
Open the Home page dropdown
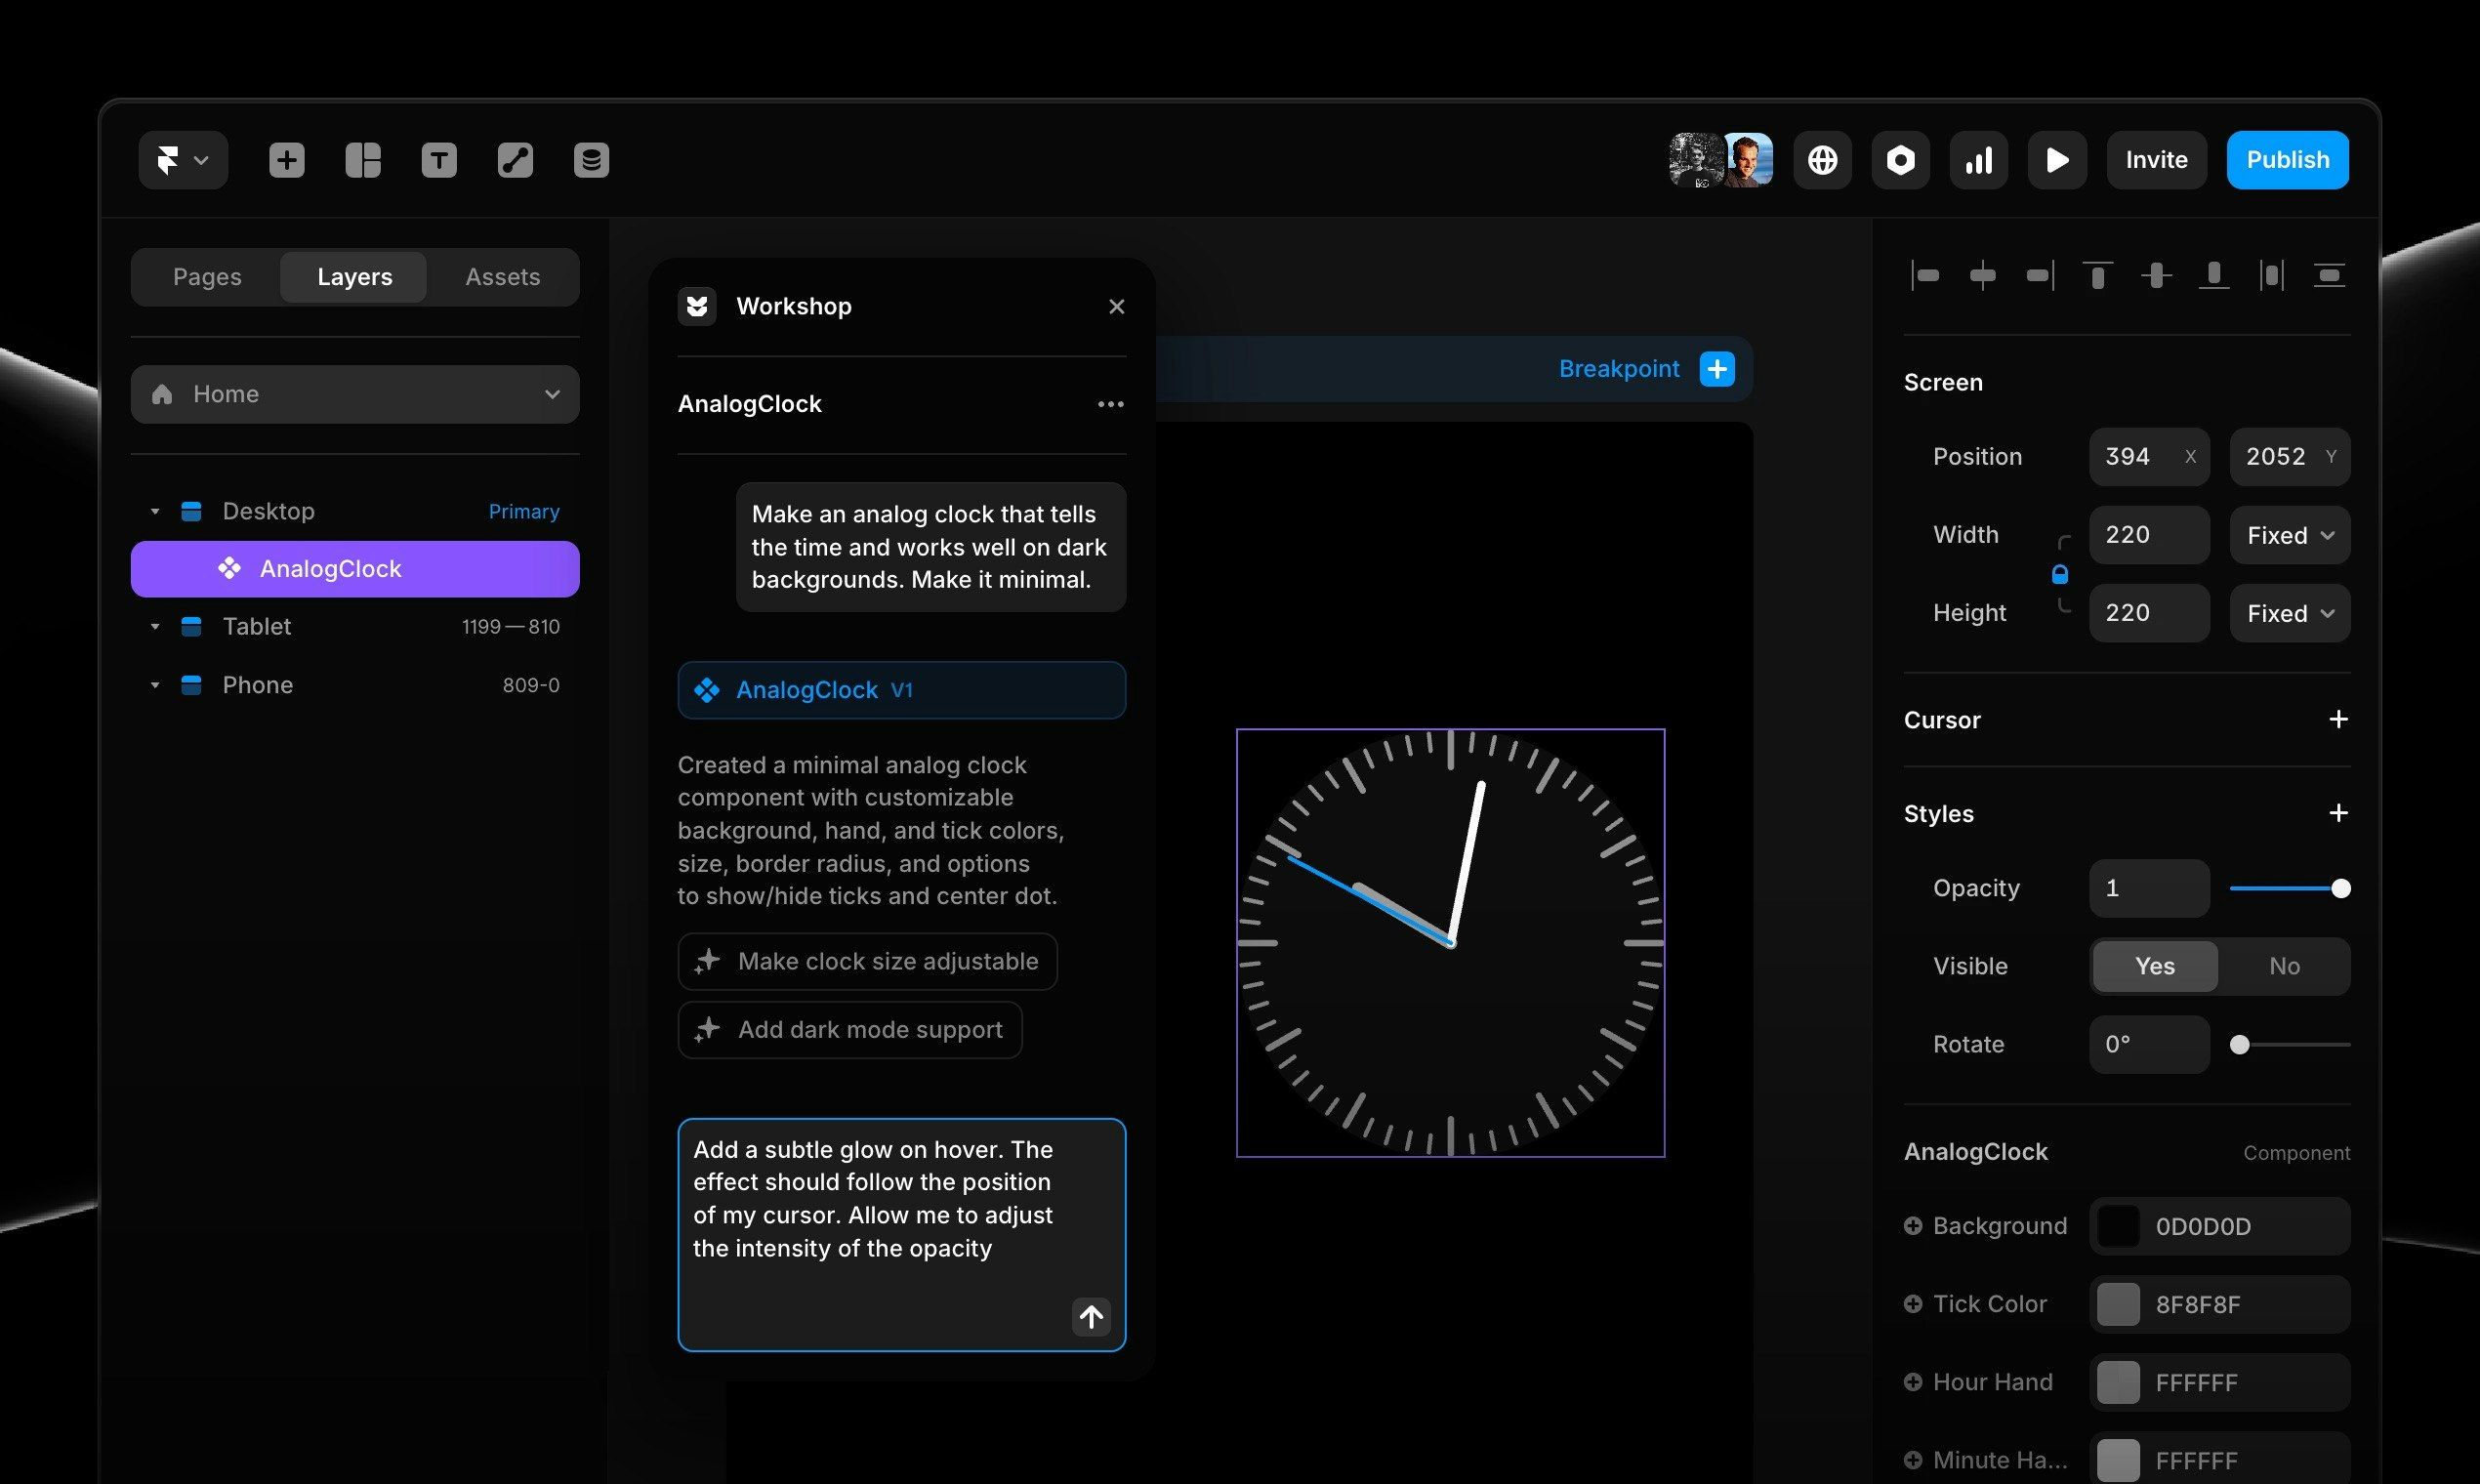pyautogui.click(x=355, y=394)
